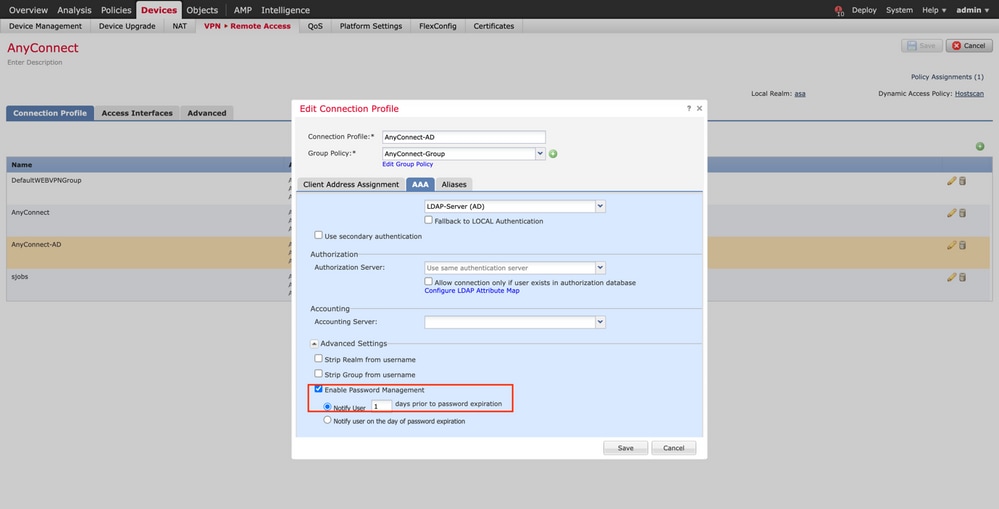The height and width of the screenshot is (509, 999).
Task: Open the NAT submenu
Action: click(x=180, y=26)
